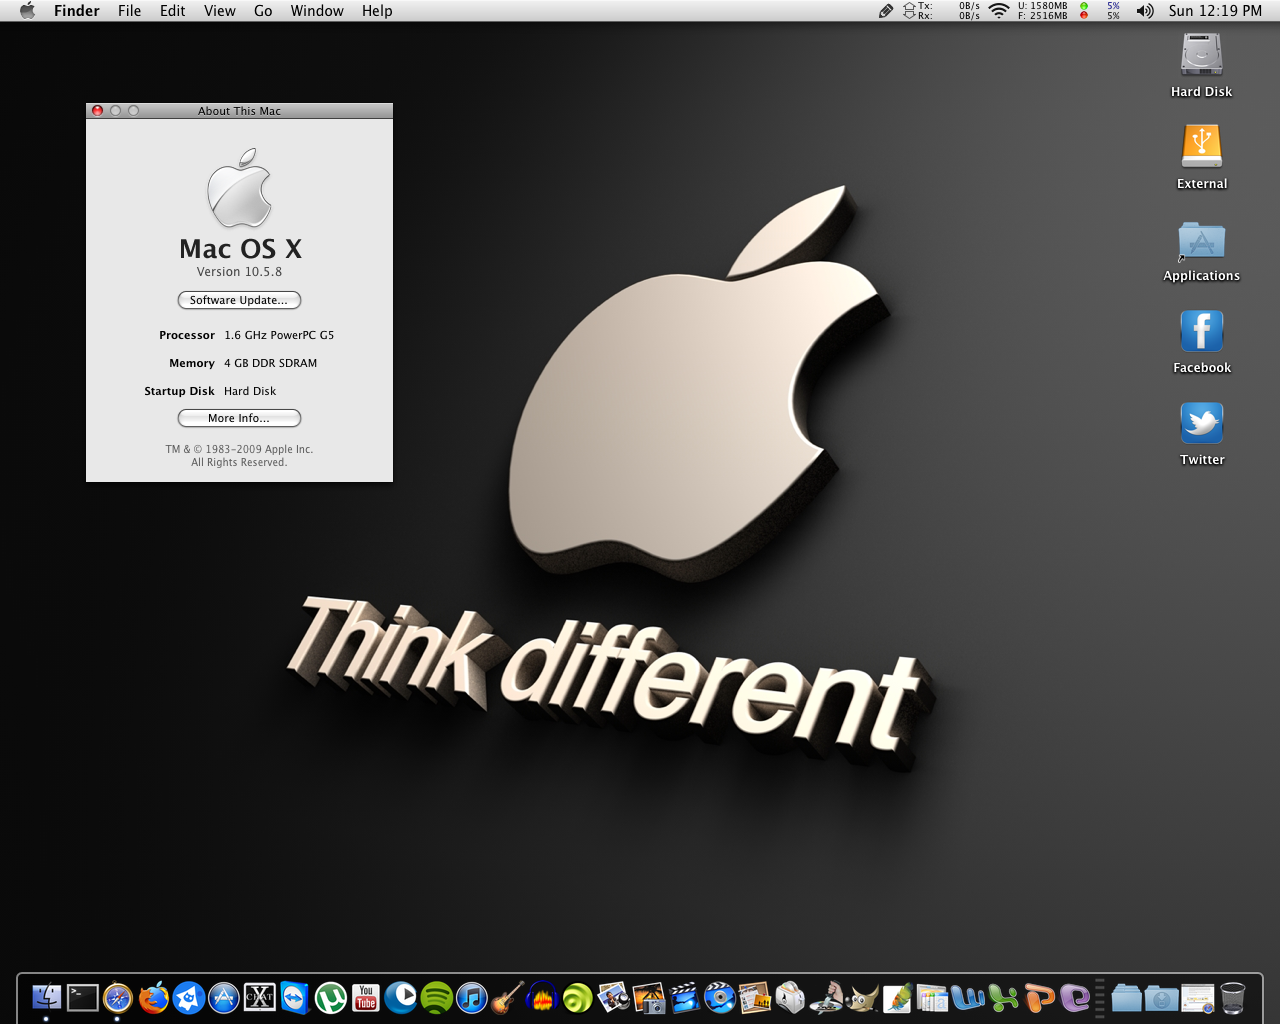Open the plain folder stack in Dock

pos(1126,997)
